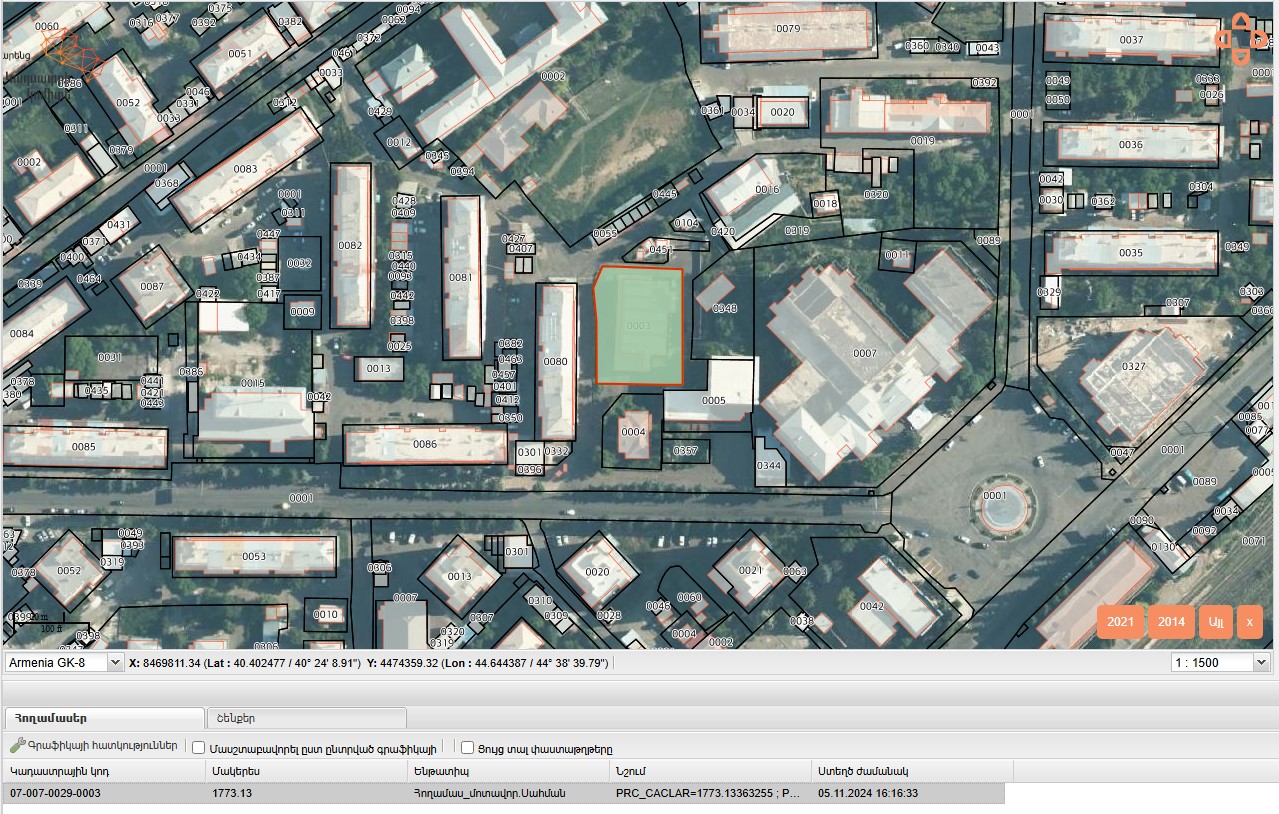Pan map up with top arrow

[1240, 21]
